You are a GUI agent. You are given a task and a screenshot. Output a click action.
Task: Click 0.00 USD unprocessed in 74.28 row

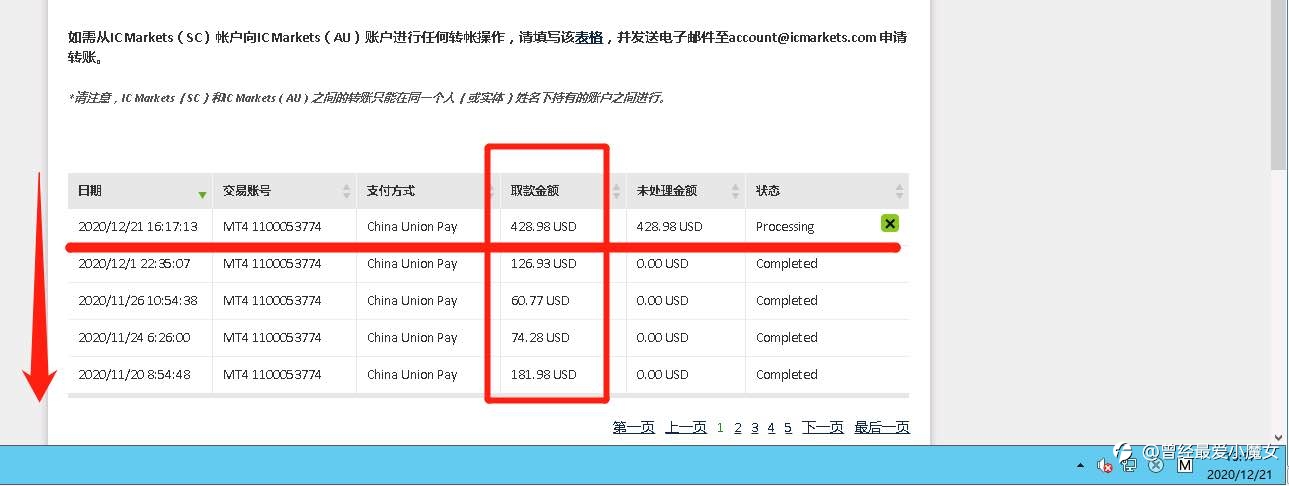point(663,338)
